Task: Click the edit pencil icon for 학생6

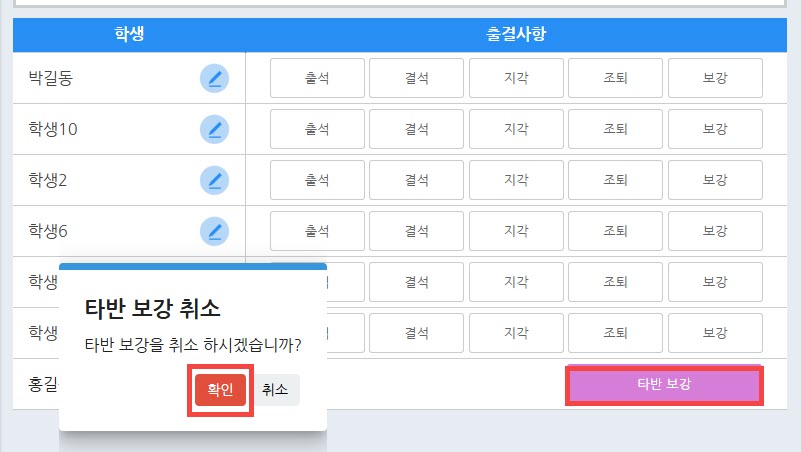Action: [x=215, y=231]
